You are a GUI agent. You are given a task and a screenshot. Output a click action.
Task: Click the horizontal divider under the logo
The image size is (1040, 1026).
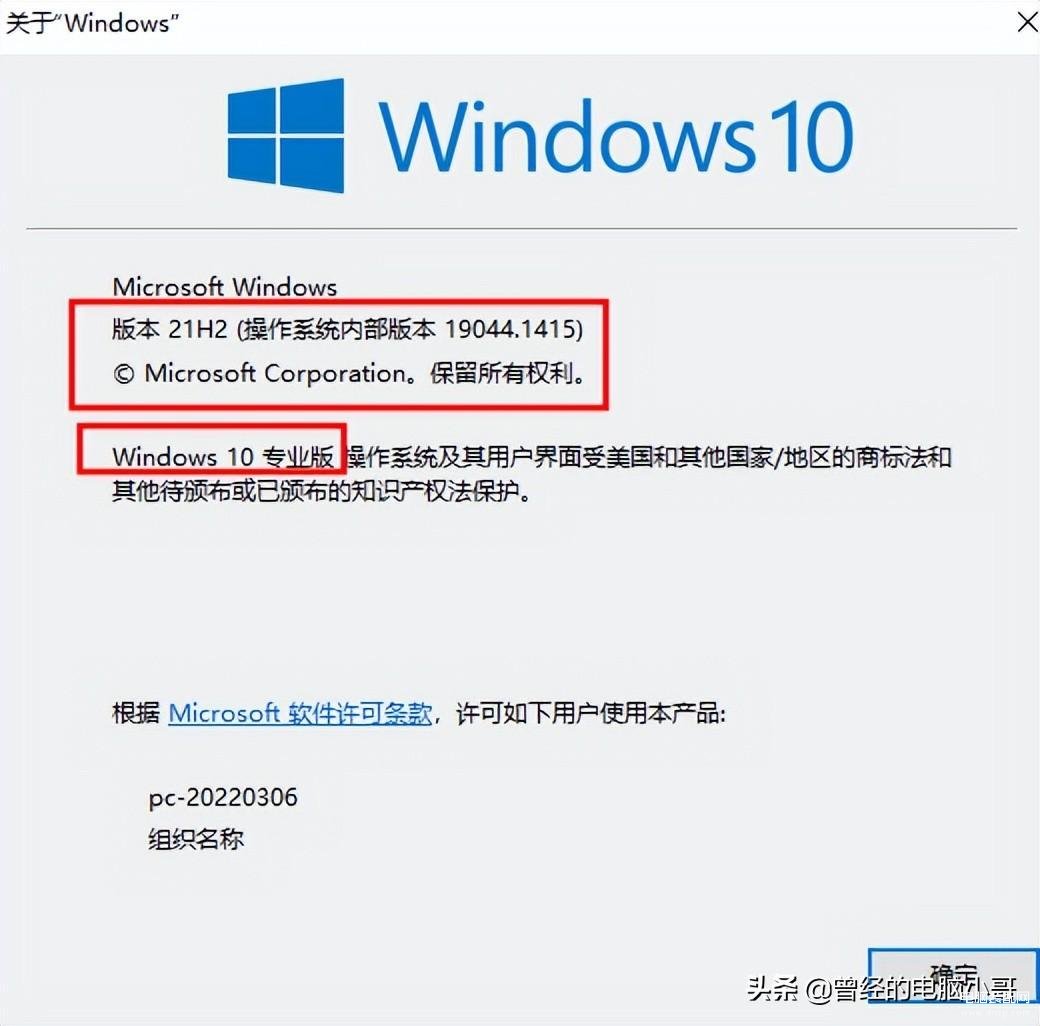point(521,229)
